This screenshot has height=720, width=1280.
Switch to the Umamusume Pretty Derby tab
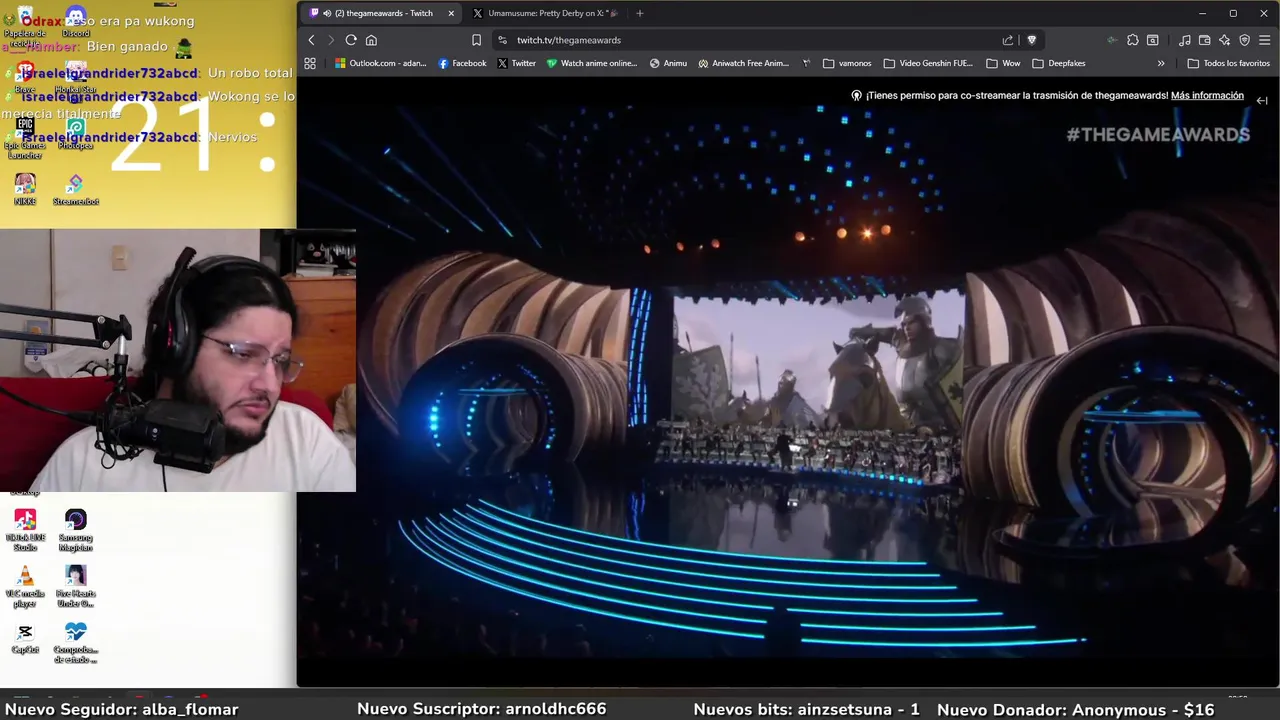click(545, 13)
